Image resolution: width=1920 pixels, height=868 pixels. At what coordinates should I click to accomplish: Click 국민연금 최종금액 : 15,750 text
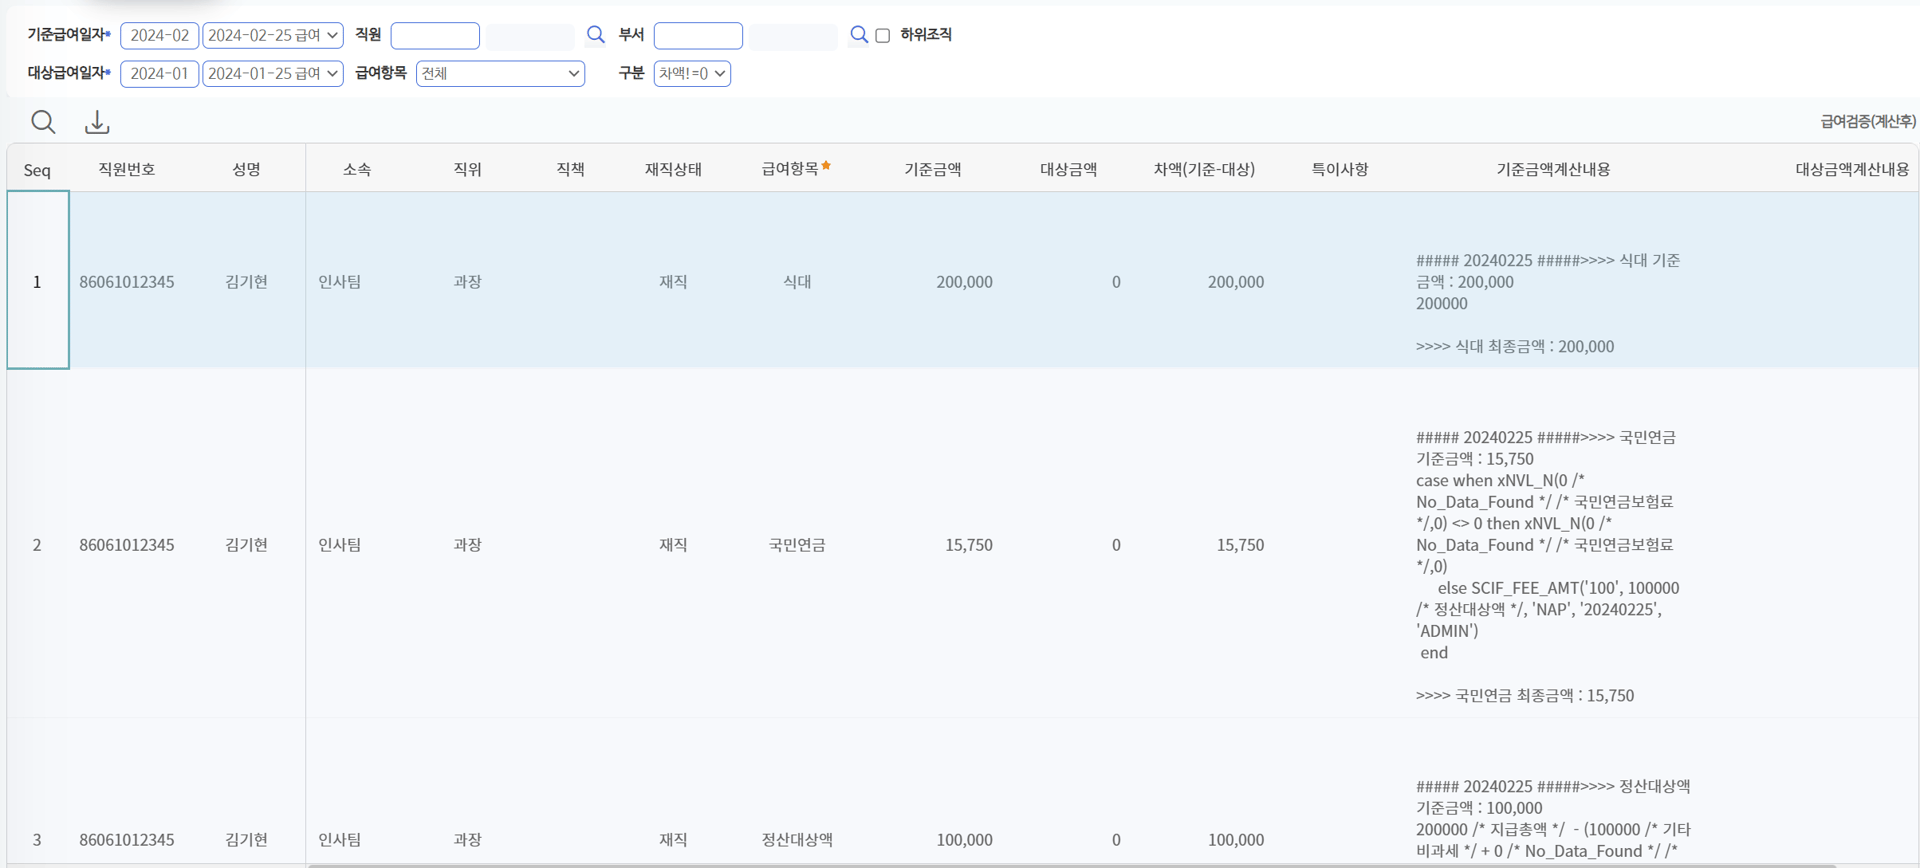[x=1525, y=695]
